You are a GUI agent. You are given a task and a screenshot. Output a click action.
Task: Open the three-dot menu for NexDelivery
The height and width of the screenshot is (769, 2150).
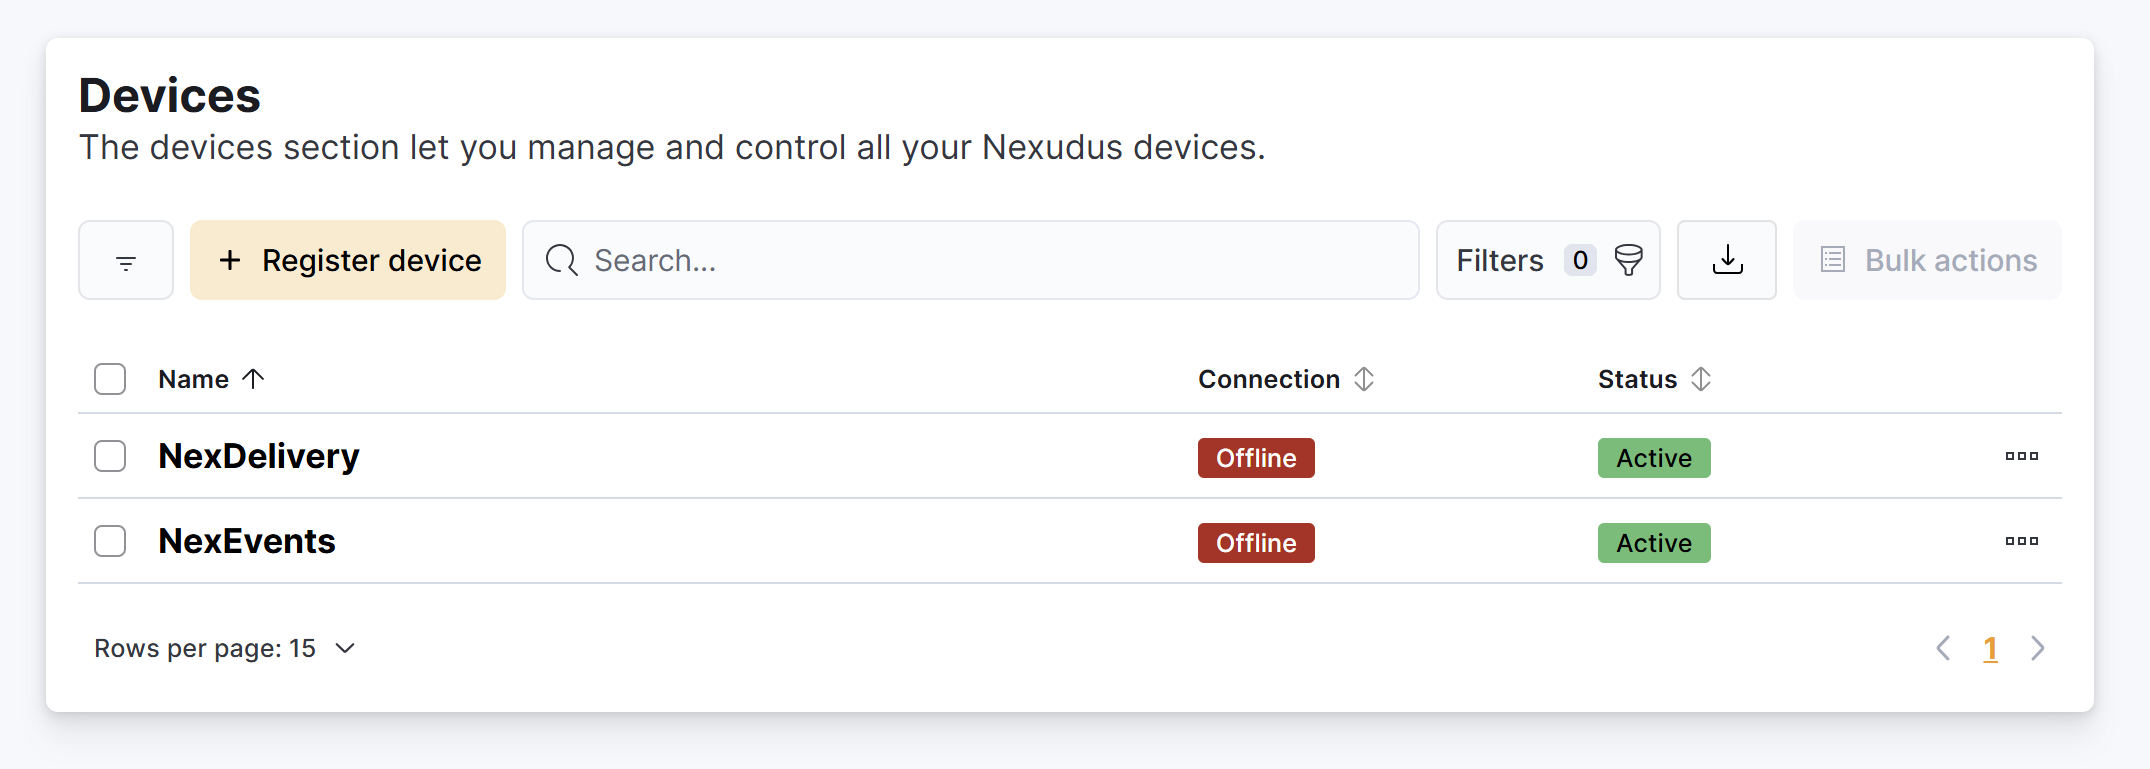[2021, 456]
